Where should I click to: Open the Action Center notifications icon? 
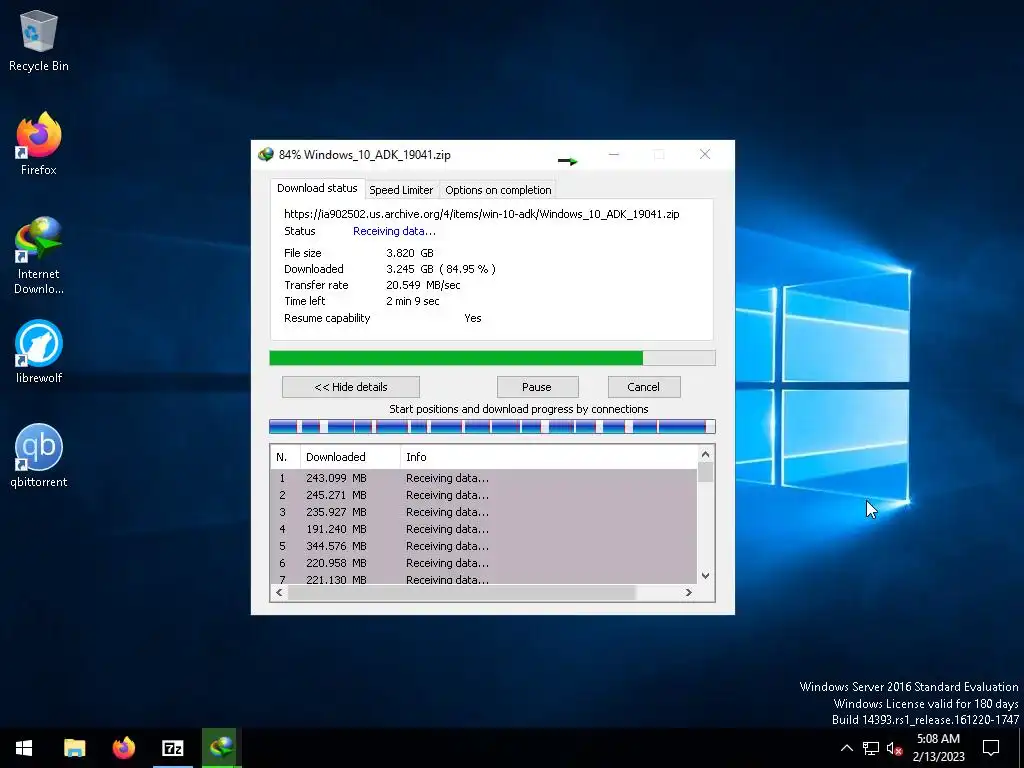coord(991,748)
